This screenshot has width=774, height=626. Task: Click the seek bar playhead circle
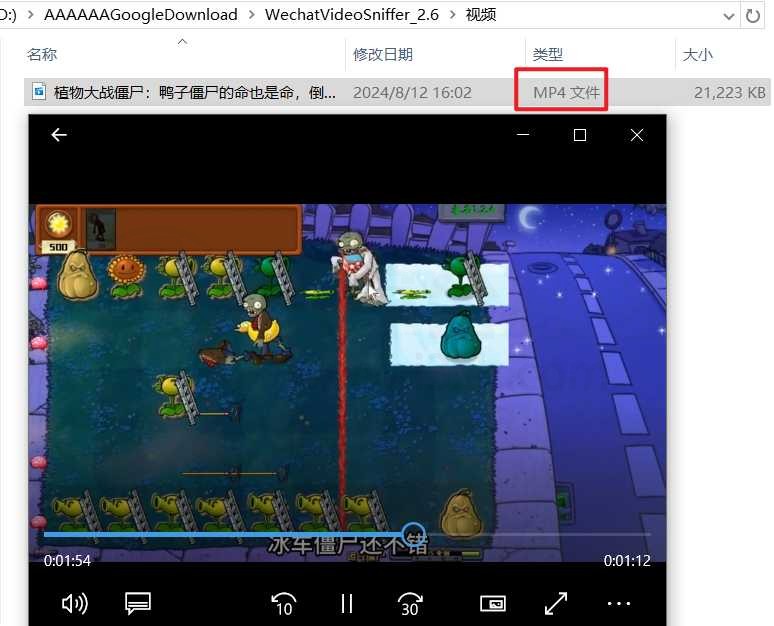tap(413, 534)
